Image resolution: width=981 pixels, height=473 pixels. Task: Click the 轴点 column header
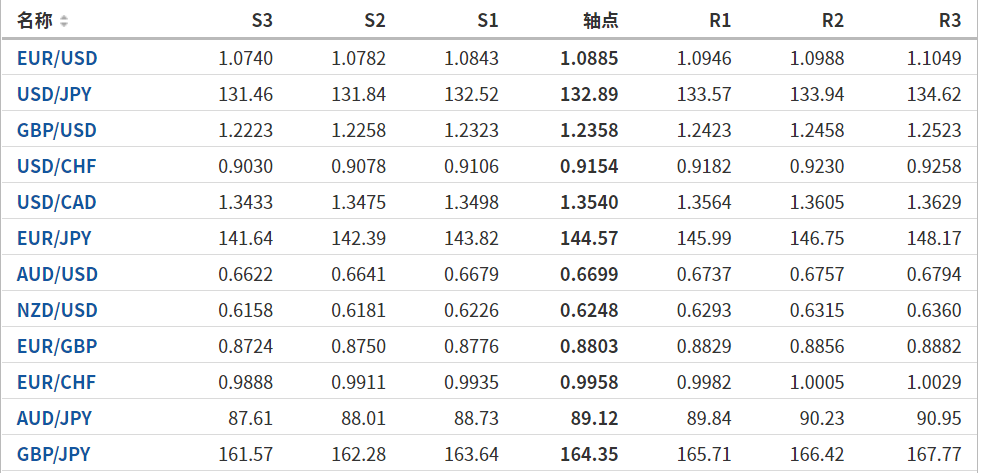coord(600,21)
